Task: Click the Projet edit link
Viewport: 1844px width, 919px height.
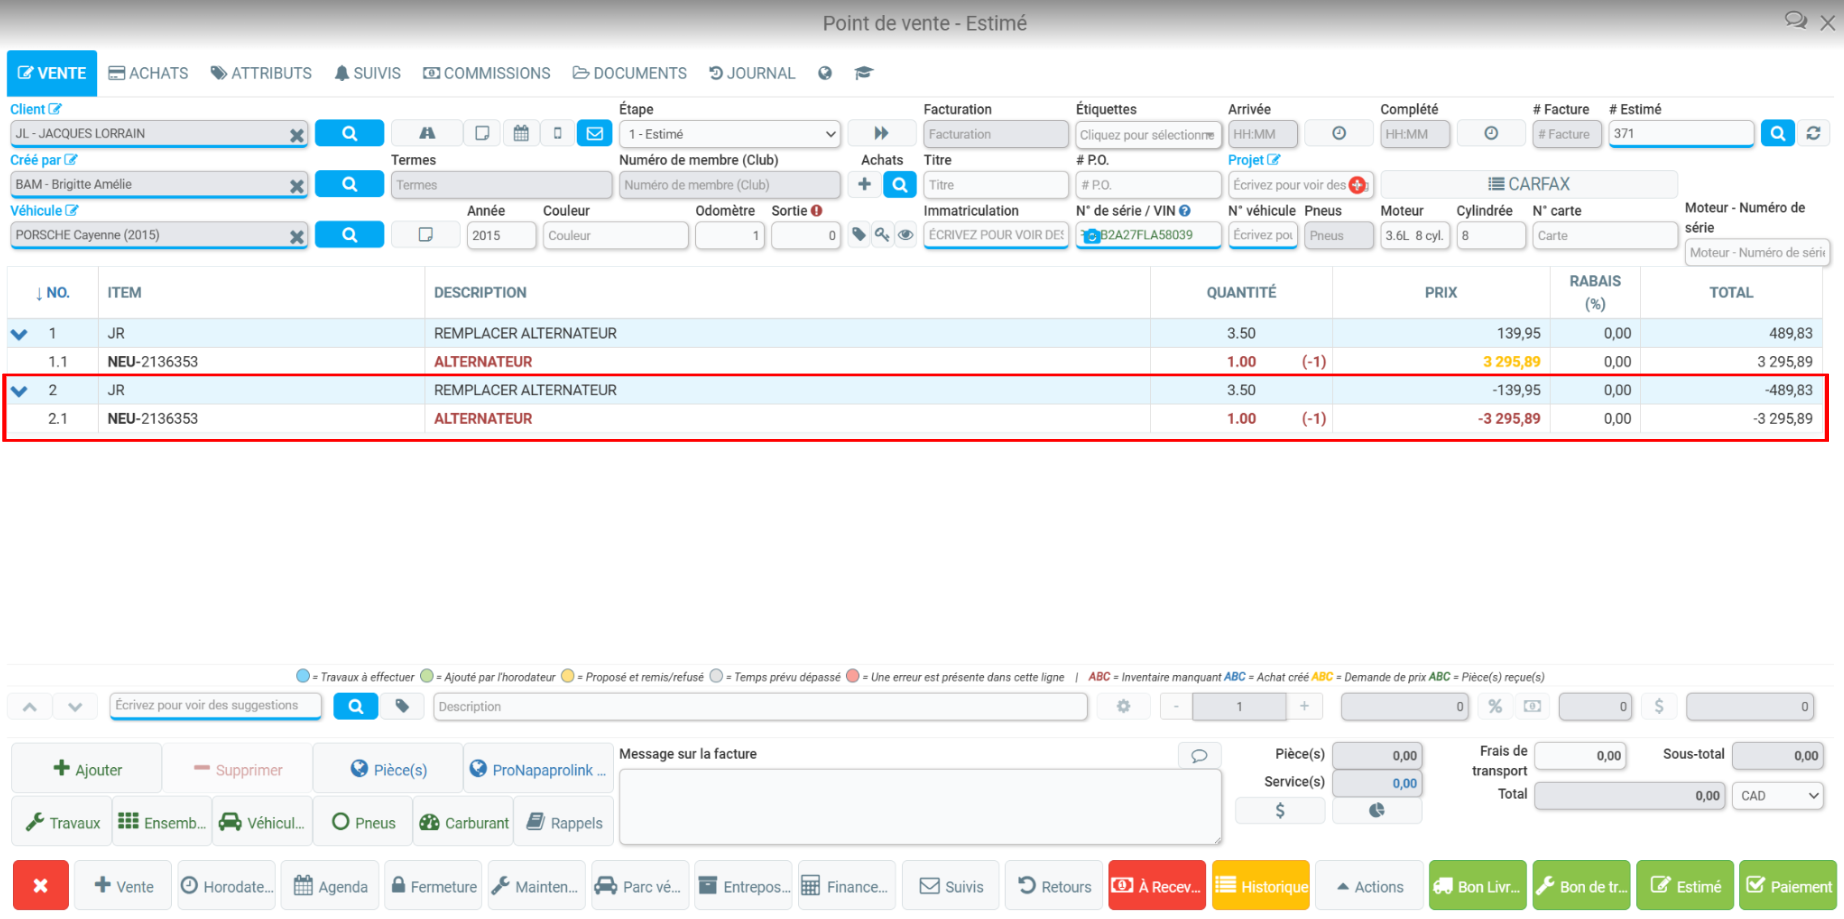Action: (1254, 160)
